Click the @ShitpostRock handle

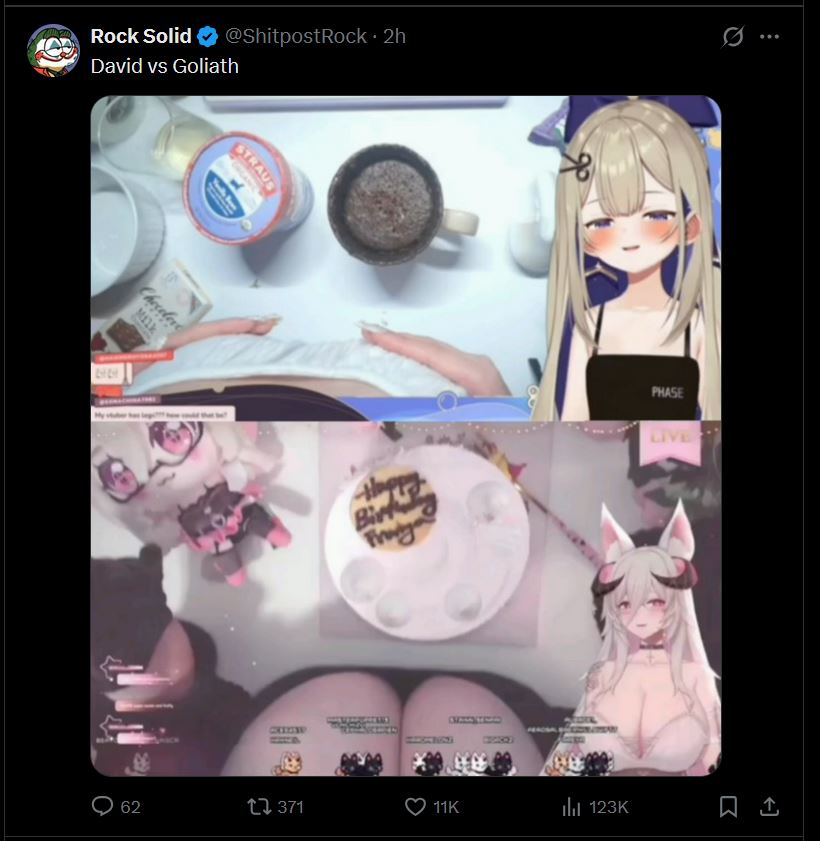pos(296,36)
